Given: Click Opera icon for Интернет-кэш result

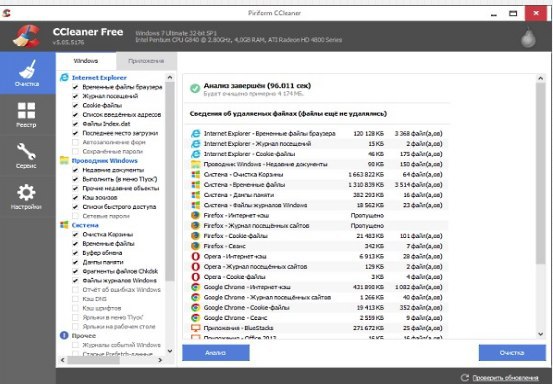Looking at the screenshot, I should (x=195, y=256).
